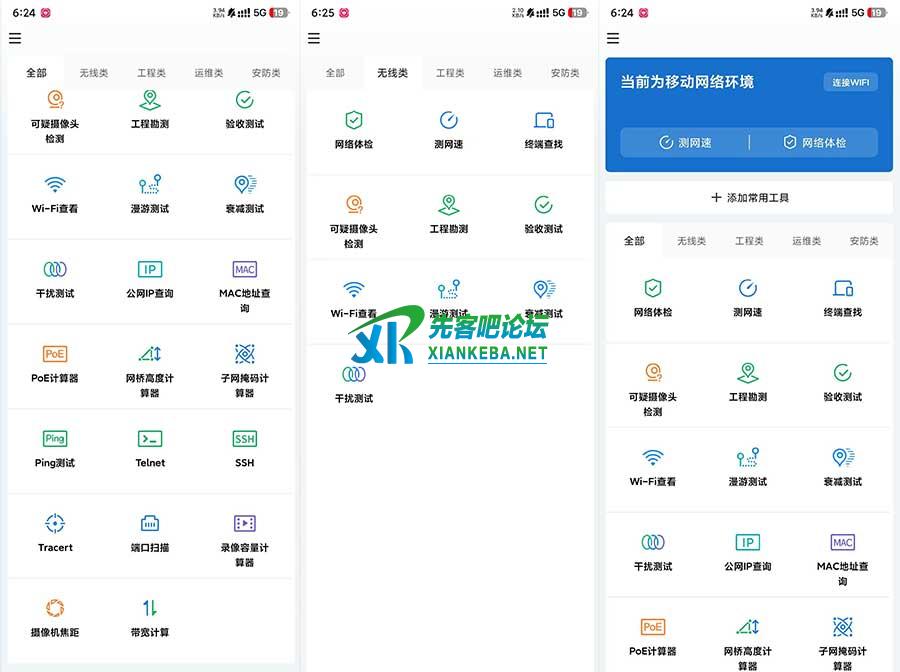
Task: Tap 网络体检 in the blue banner
Action: [814, 143]
